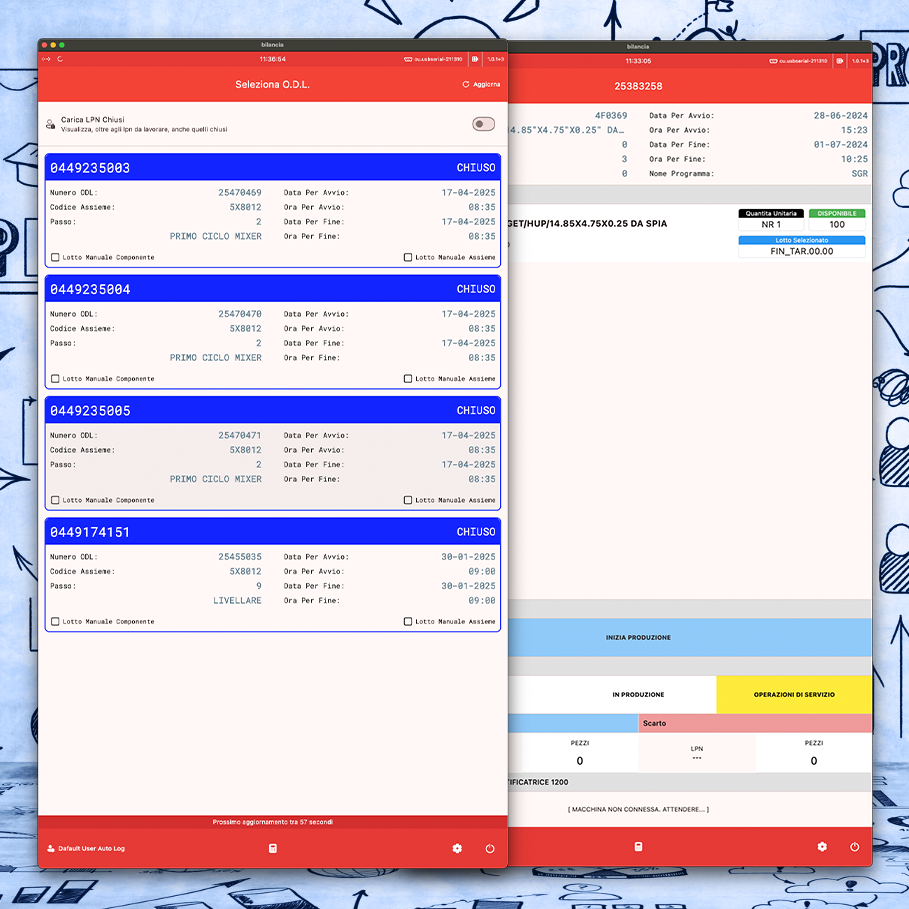909x909 pixels.
Task: Click the Prossimo aggiornamento countdown bar
Action: [272, 822]
